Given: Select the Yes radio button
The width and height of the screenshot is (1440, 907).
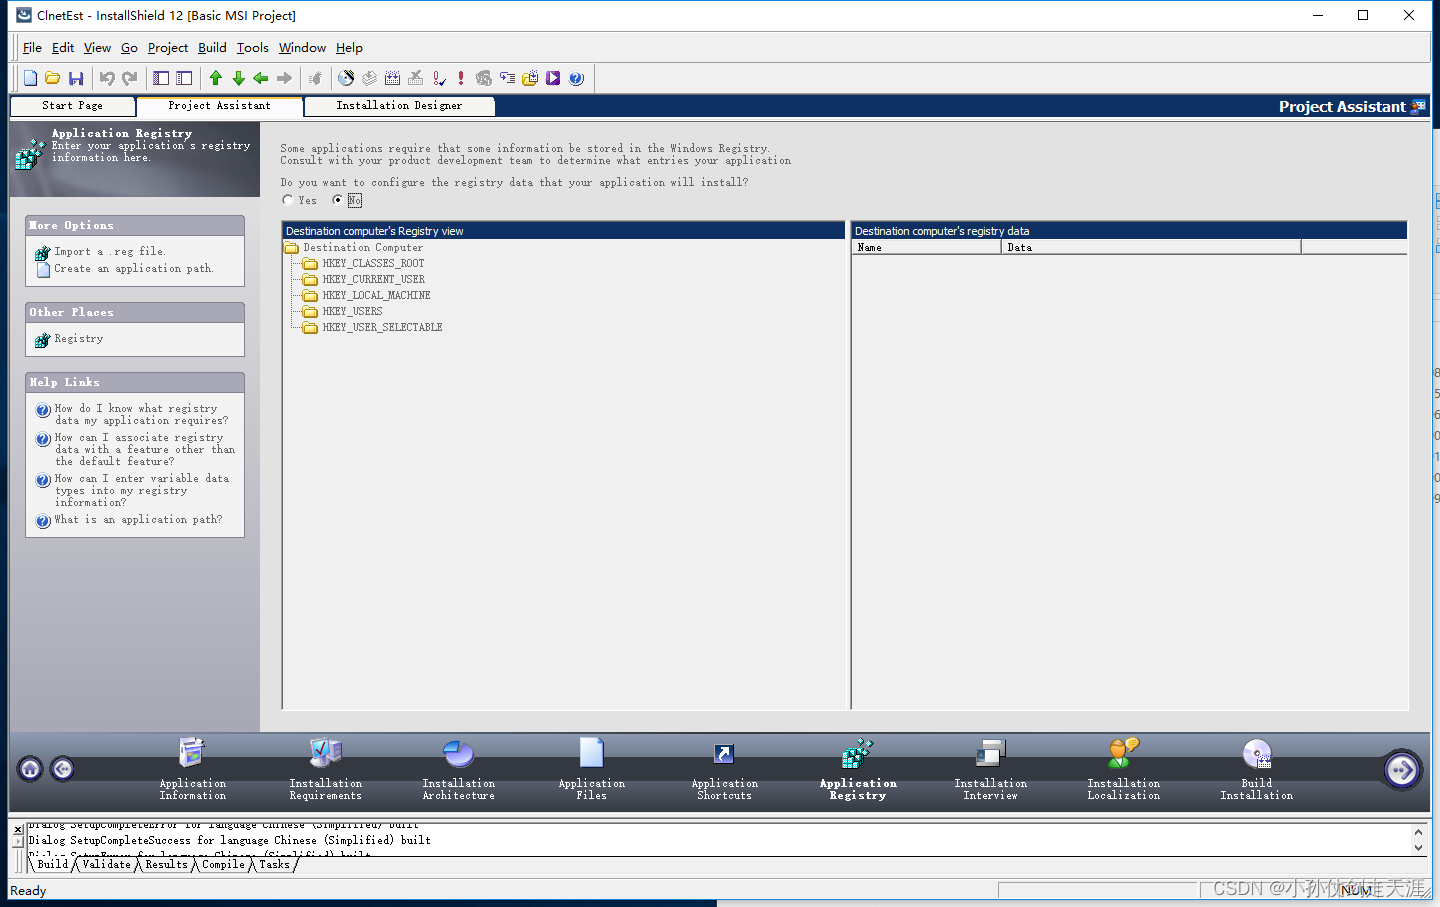Looking at the screenshot, I should pos(288,199).
